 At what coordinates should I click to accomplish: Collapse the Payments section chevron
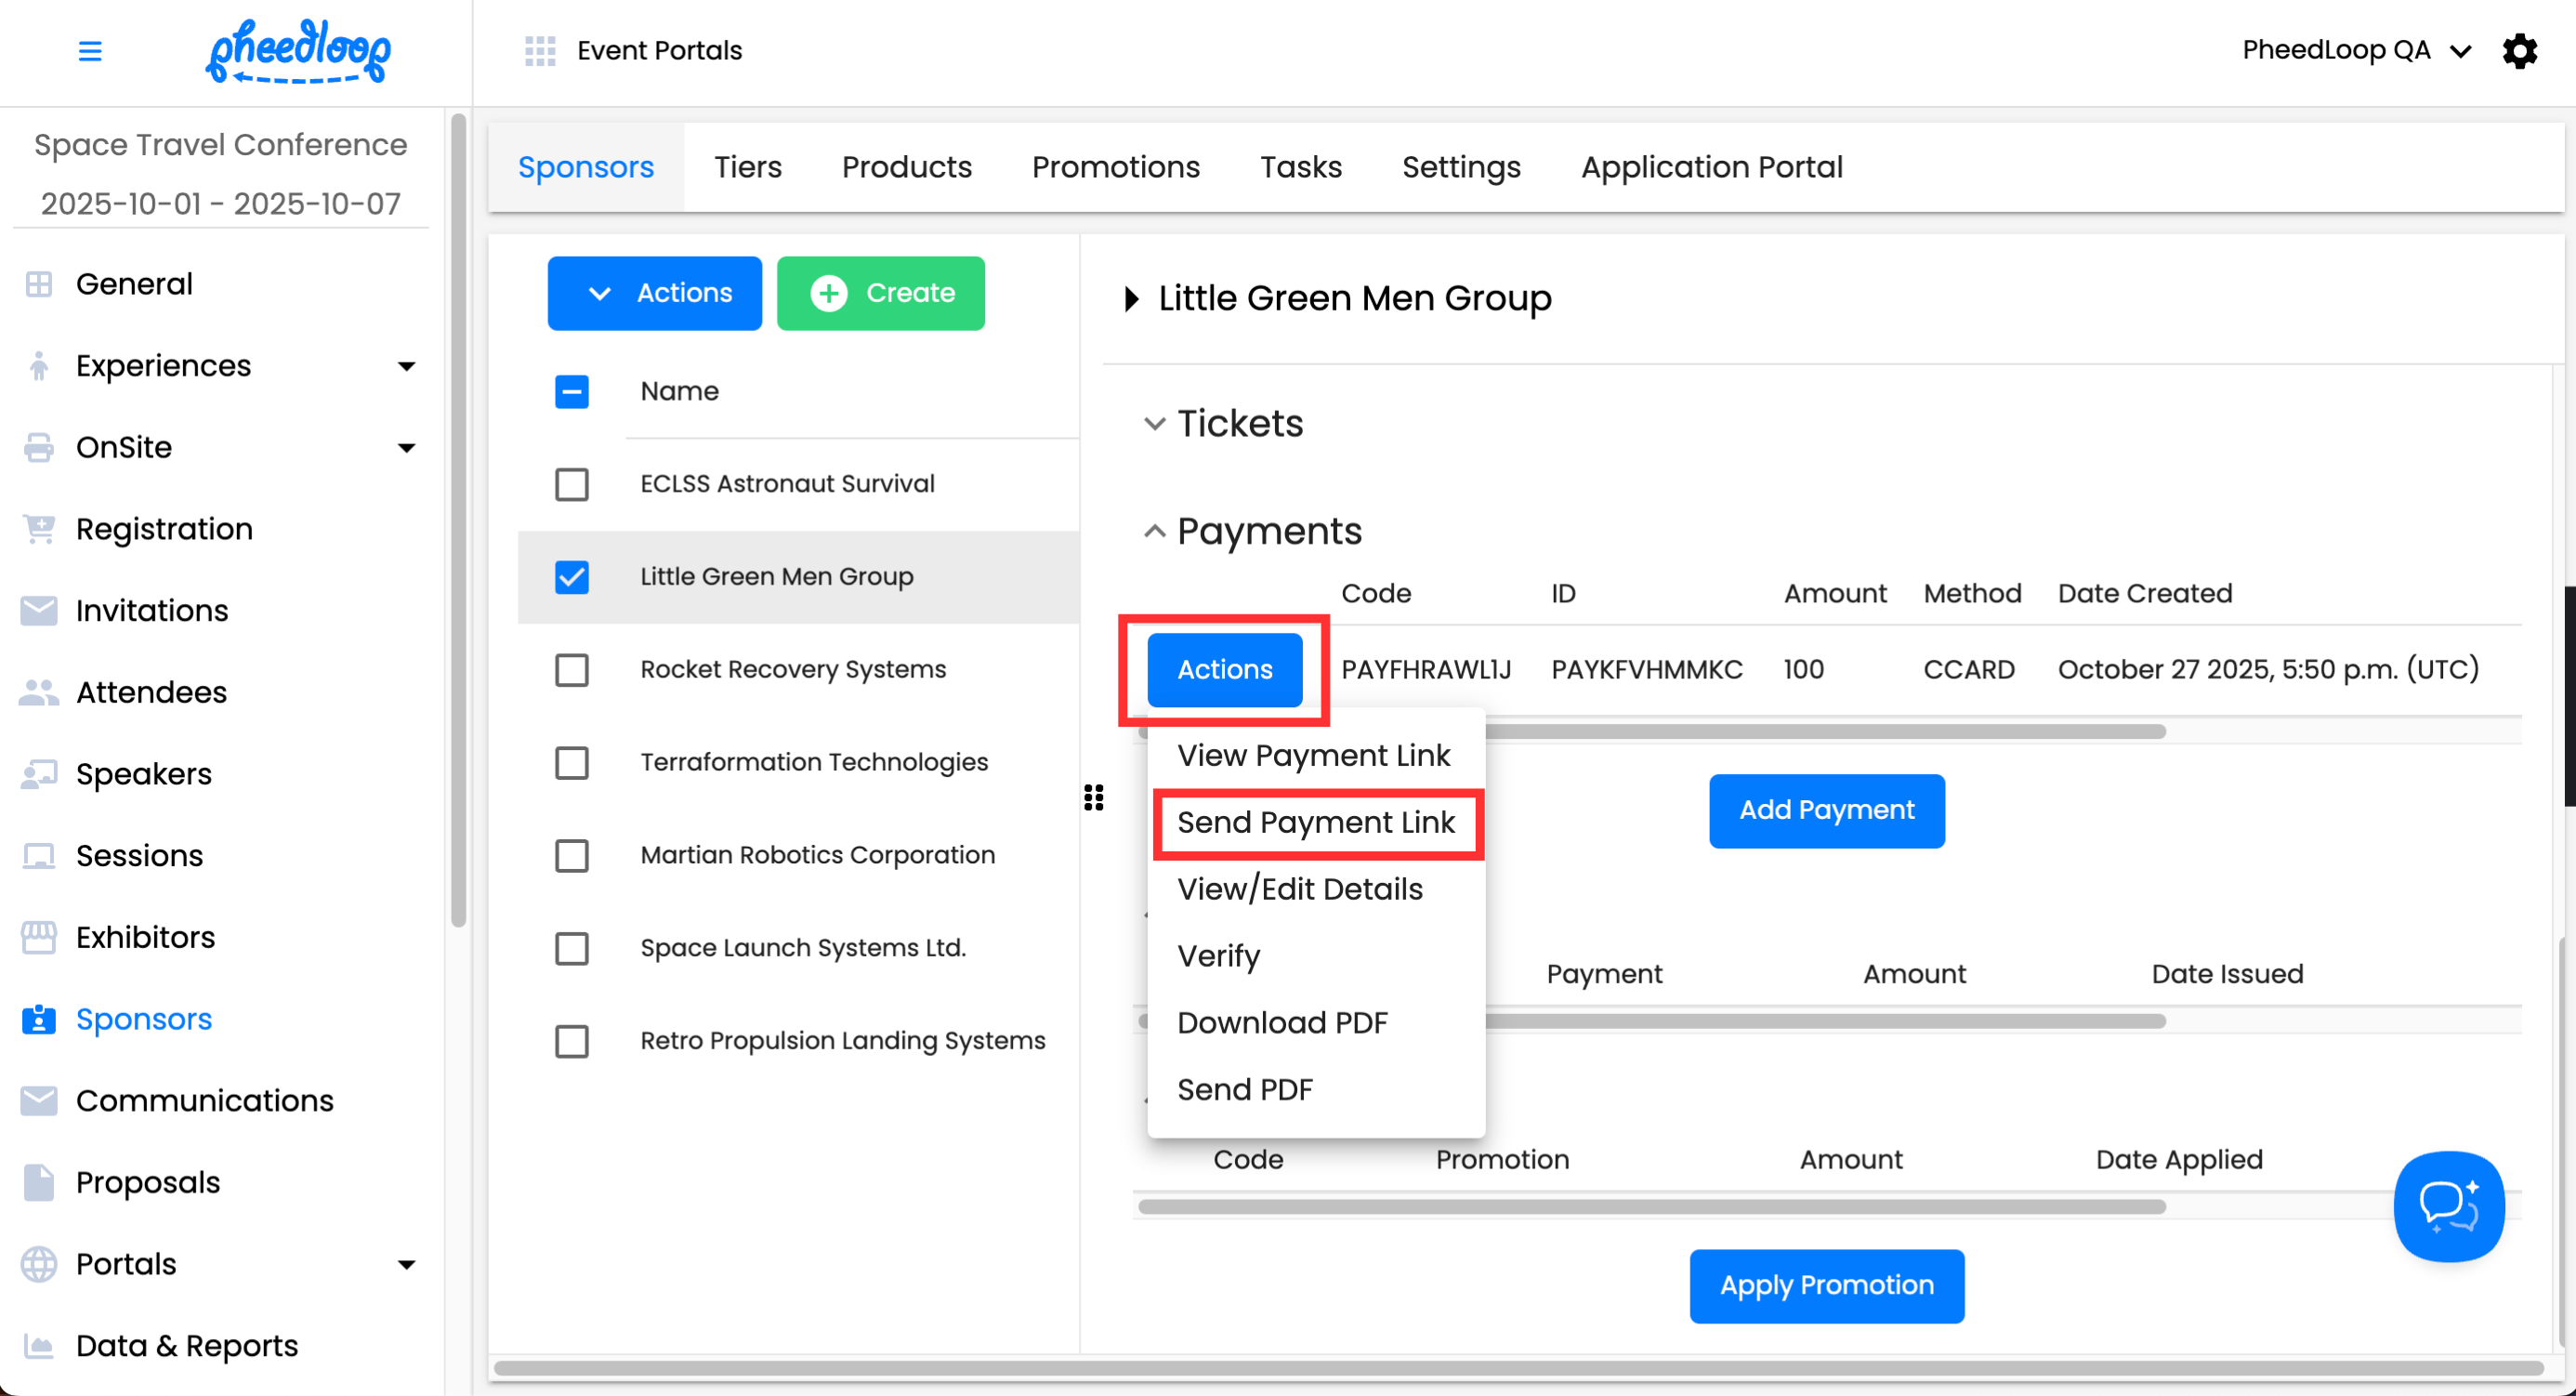click(x=1154, y=531)
